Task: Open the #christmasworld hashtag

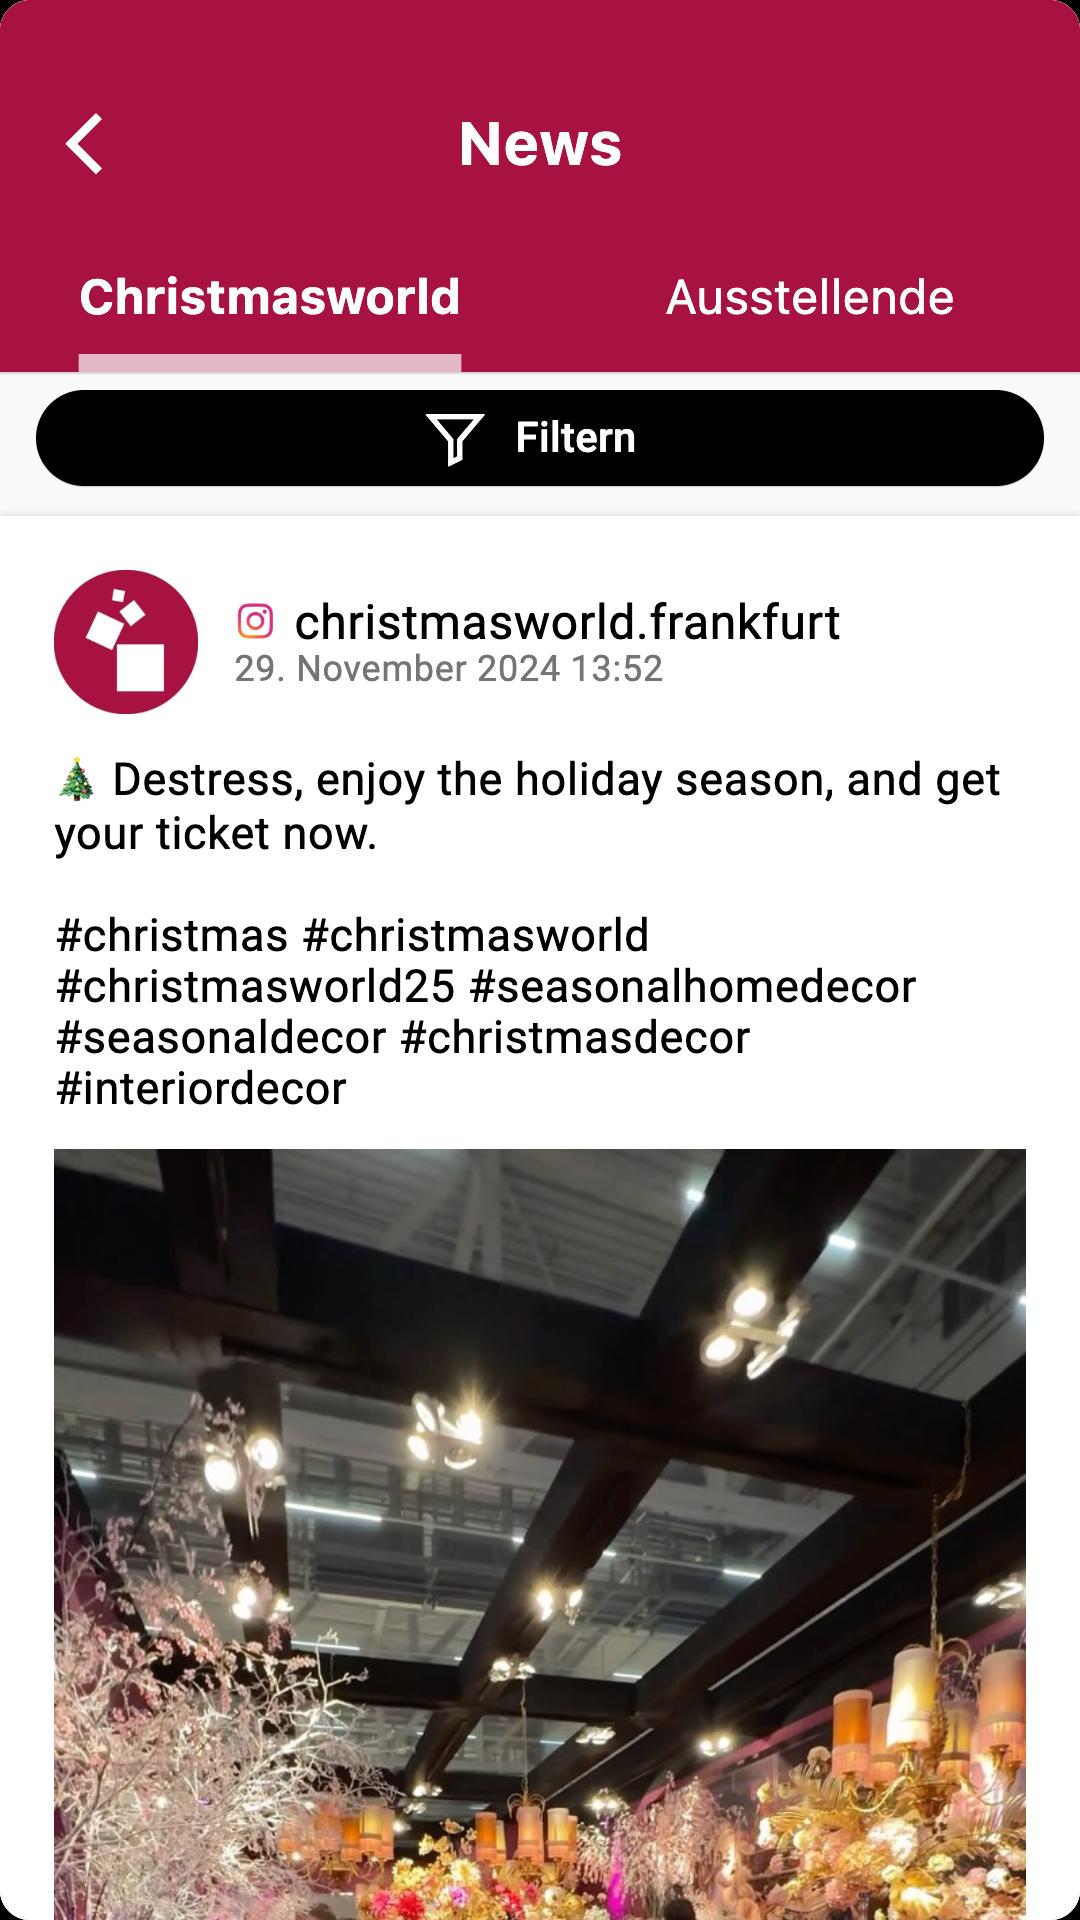Action: coord(476,936)
